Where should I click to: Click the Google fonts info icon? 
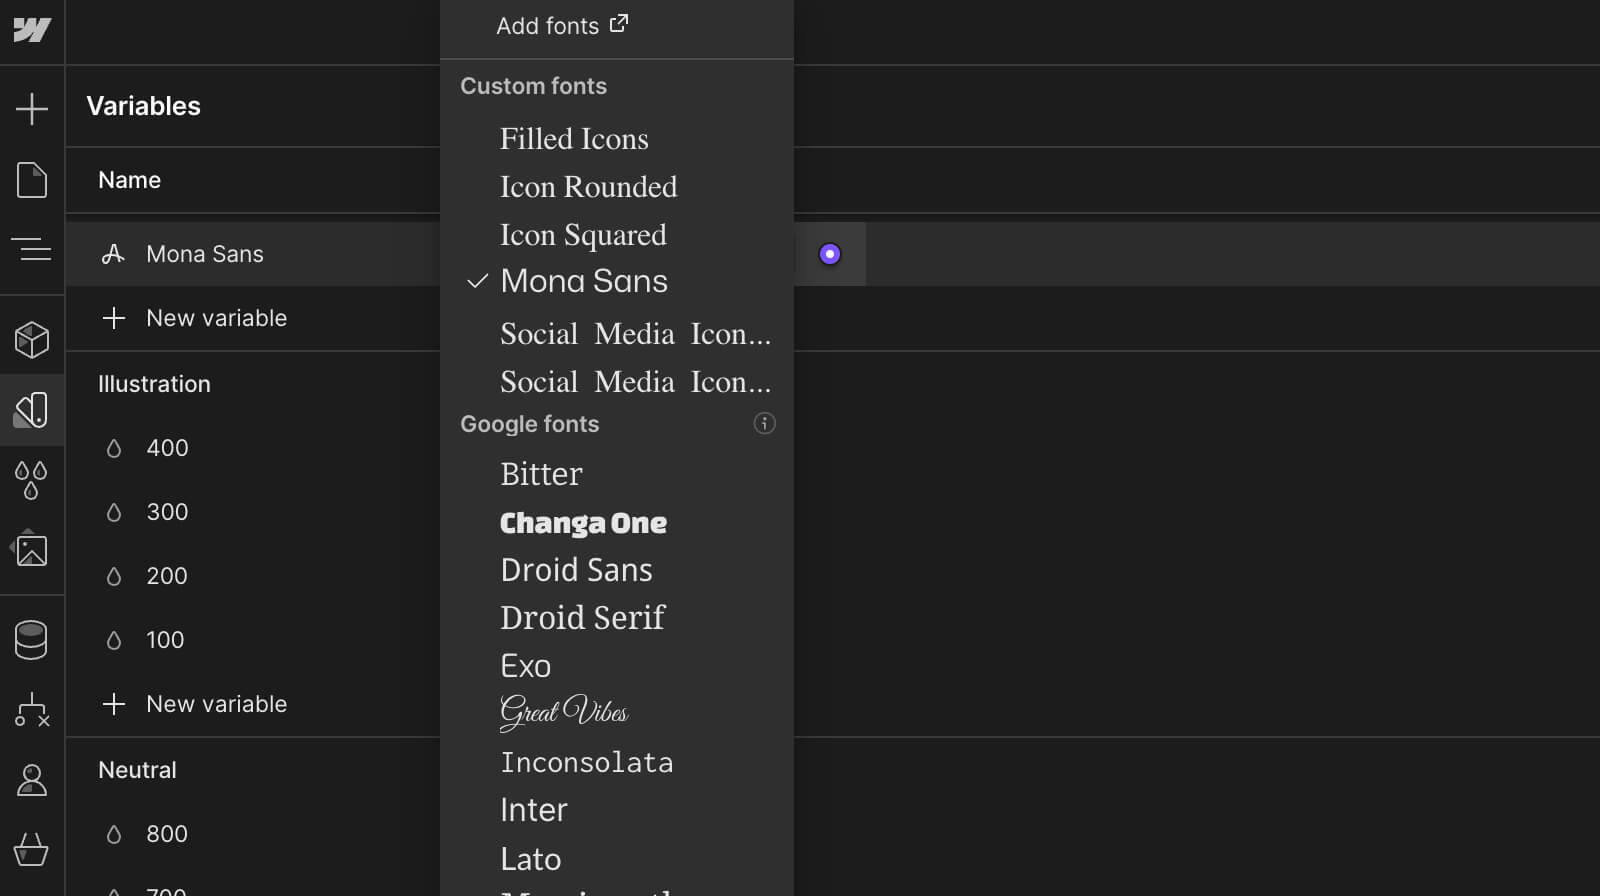764,423
